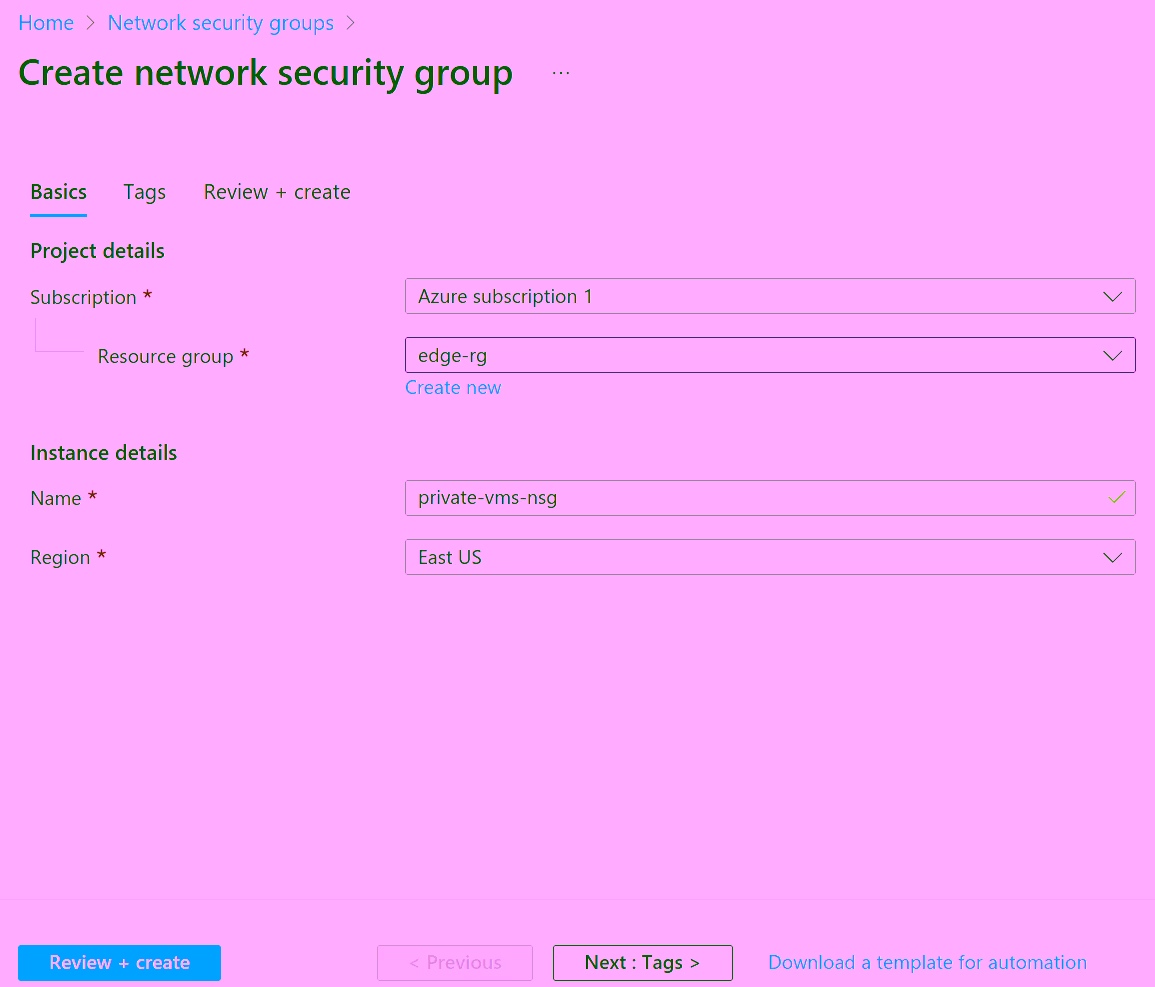Open the more options ellipsis beside the page title

[x=561, y=73]
